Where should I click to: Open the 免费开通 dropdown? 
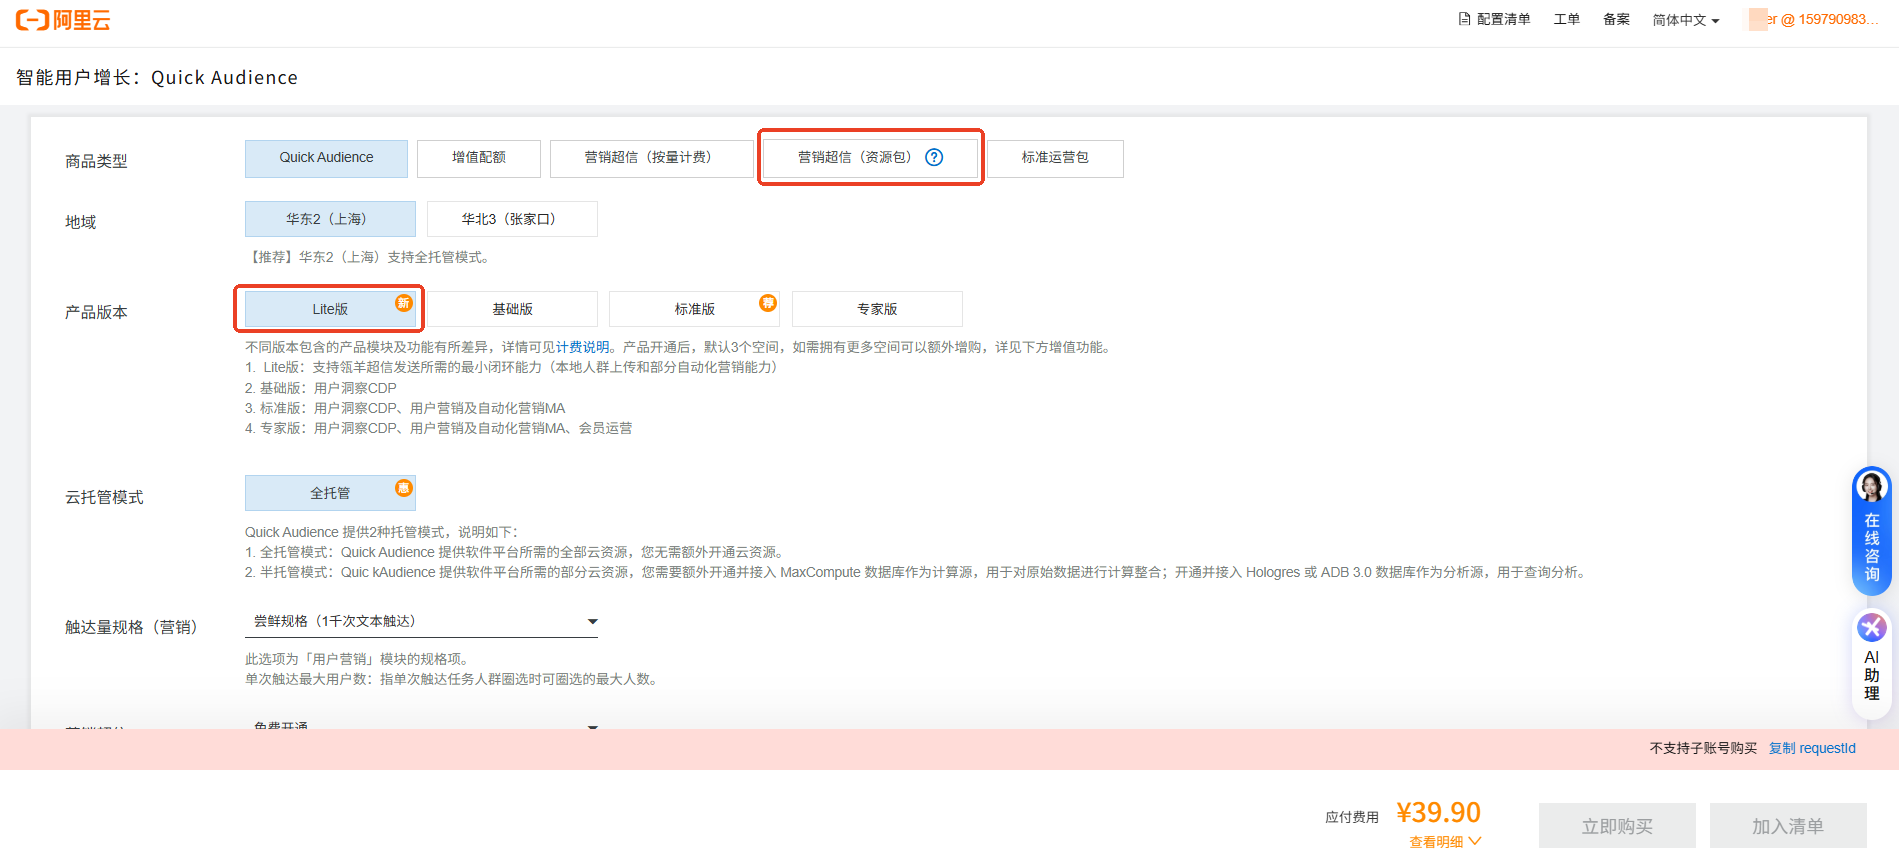click(x=421, y=726)
